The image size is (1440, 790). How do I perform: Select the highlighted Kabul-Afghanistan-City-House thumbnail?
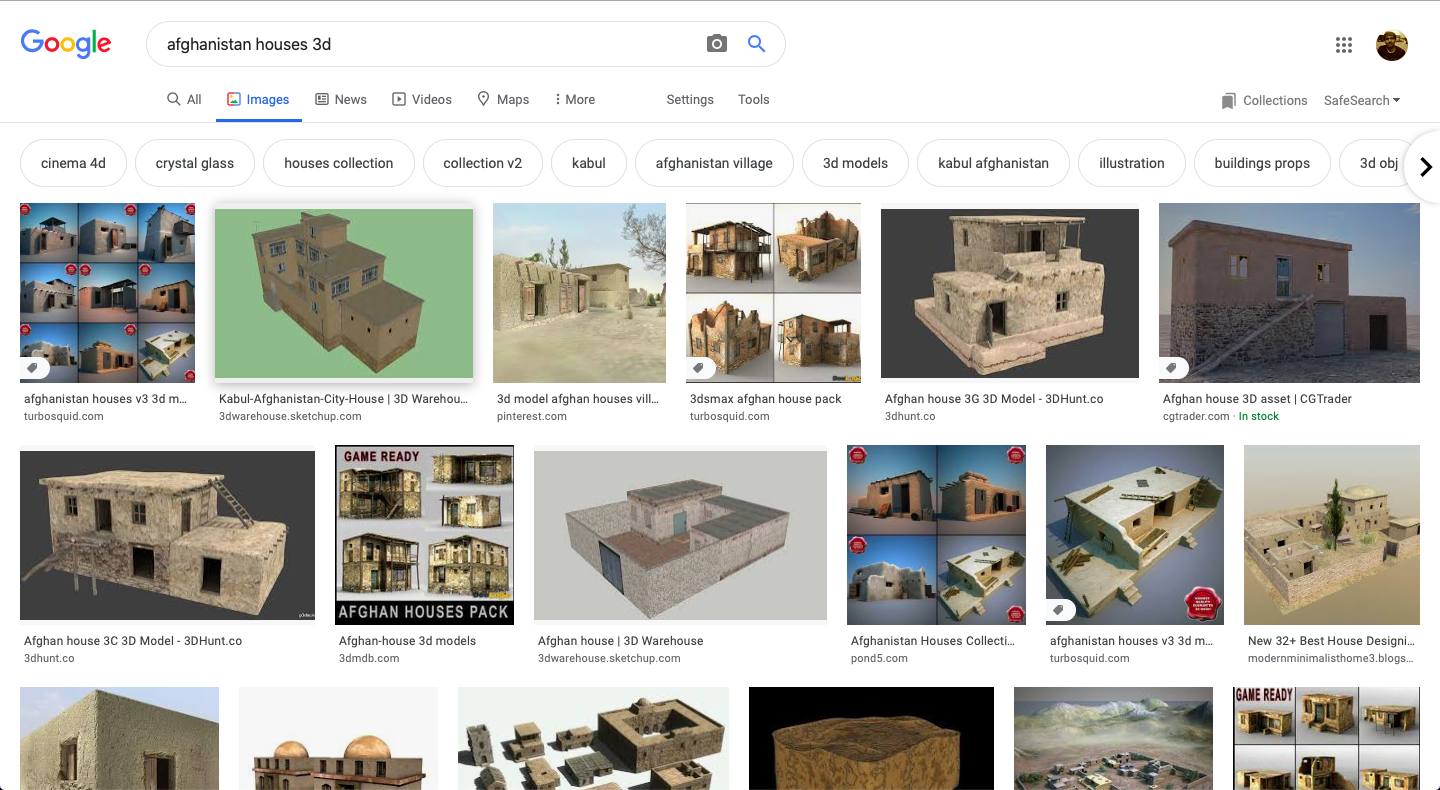point(344,292)
